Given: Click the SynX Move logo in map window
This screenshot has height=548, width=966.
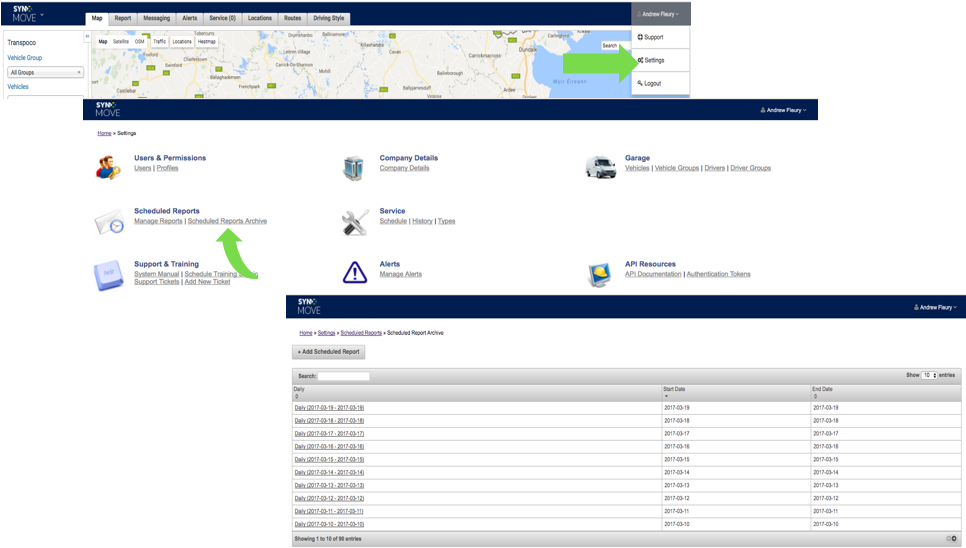Looking at the screenshot, I should pos(25,14).
